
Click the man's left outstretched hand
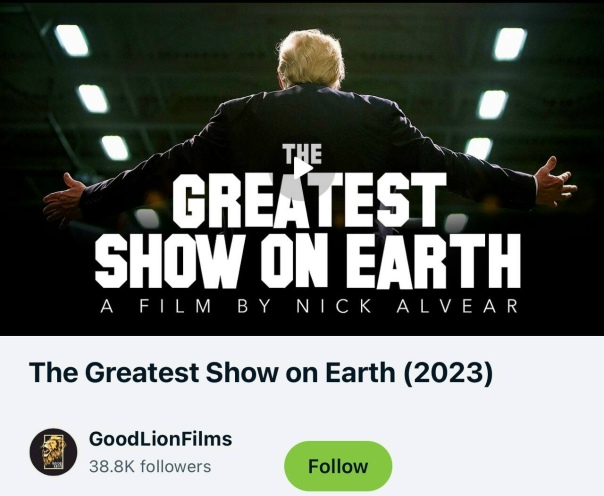pyautogui.click(x=64, y=199)
